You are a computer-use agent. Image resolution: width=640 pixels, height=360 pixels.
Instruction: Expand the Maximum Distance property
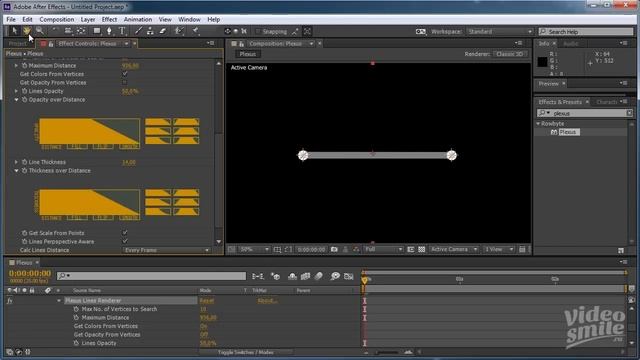(x=16, y=65)
